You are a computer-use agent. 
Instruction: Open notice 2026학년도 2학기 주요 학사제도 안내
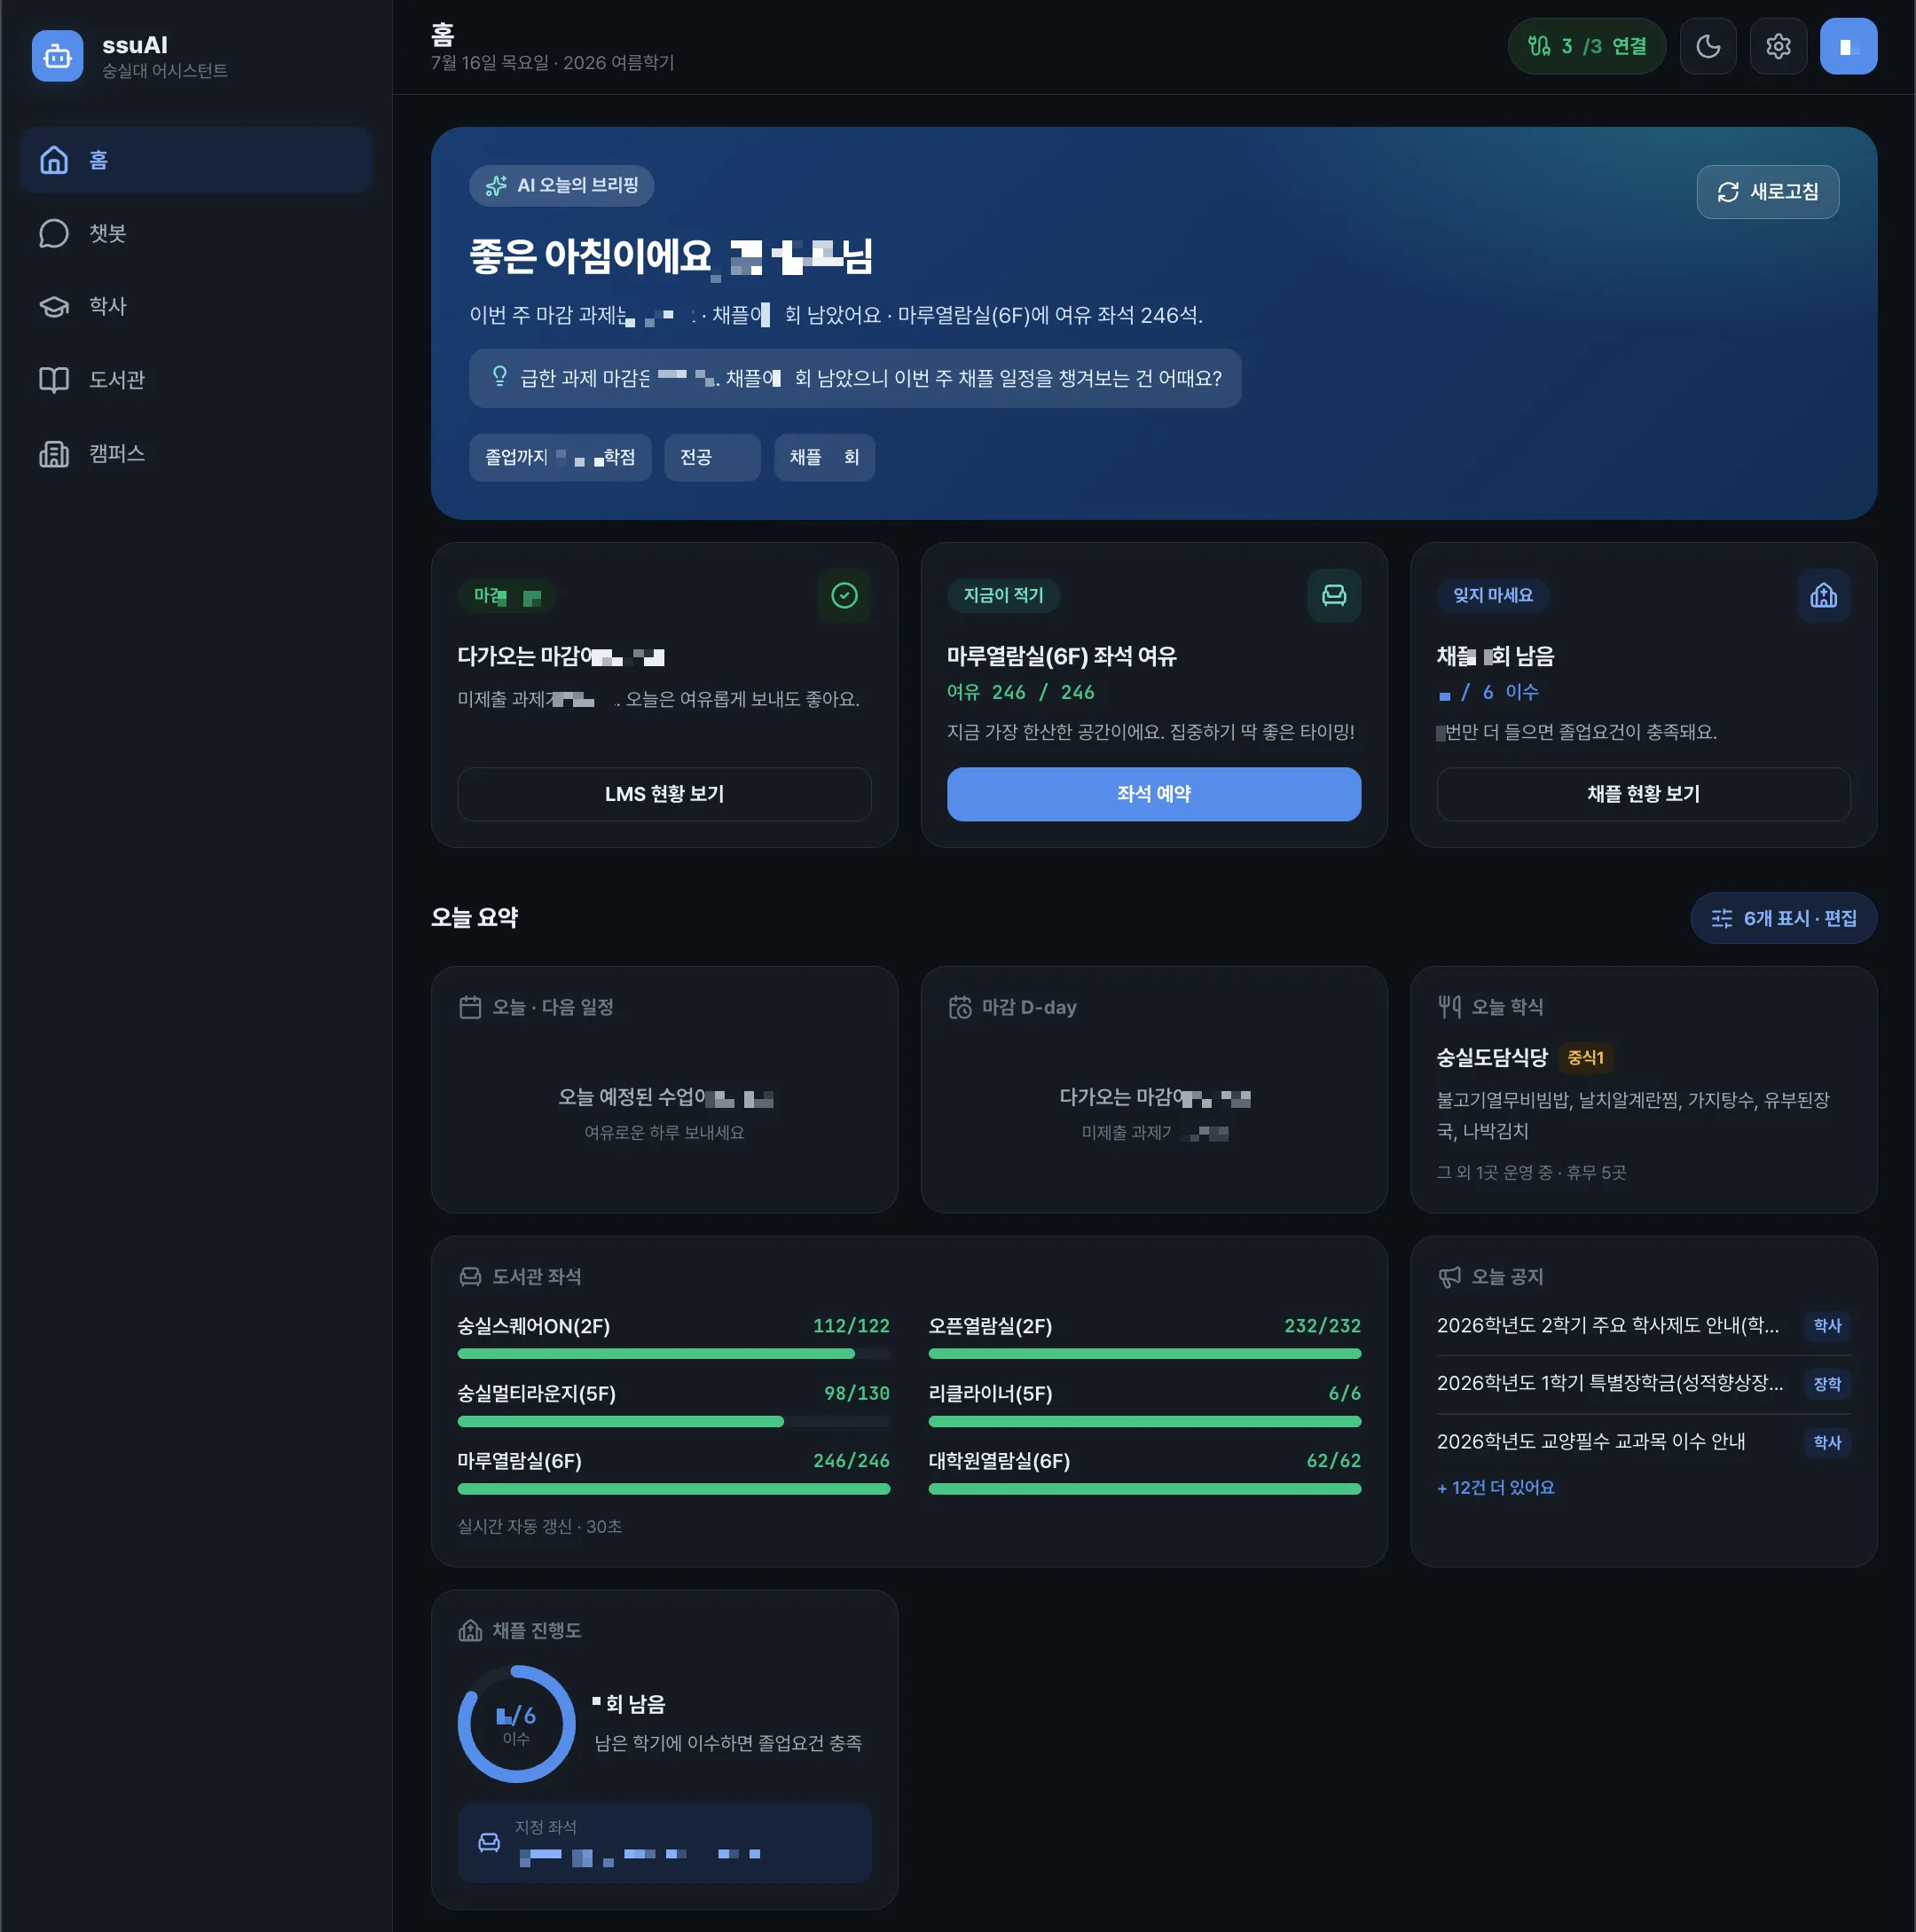click(x=1608, y=1326)
